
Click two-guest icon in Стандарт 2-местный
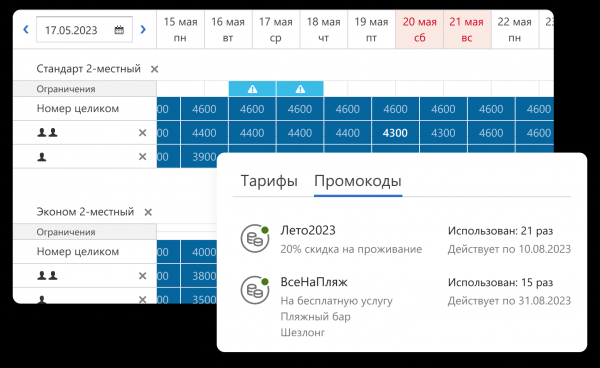[x=47, y=133]
